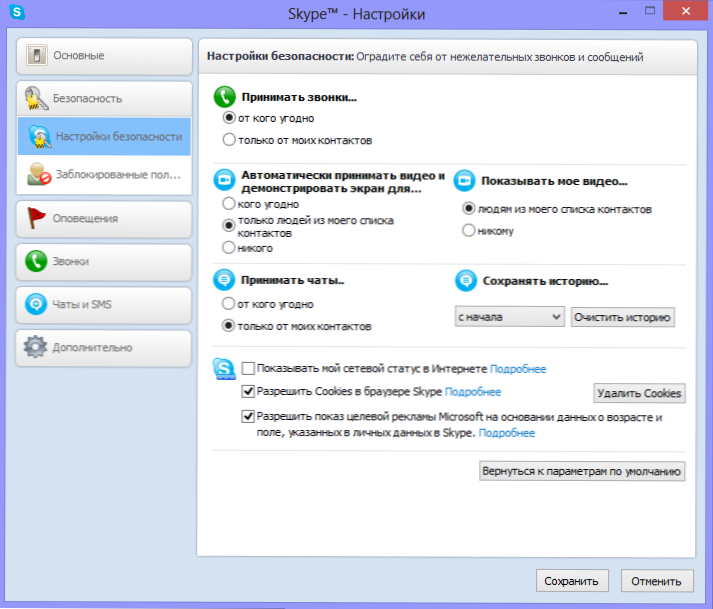The height and width of the screenshot is (609, 713).
Task: Click chat bubble icon beside Принимать чаты
Action: click(x=224, y=280)
